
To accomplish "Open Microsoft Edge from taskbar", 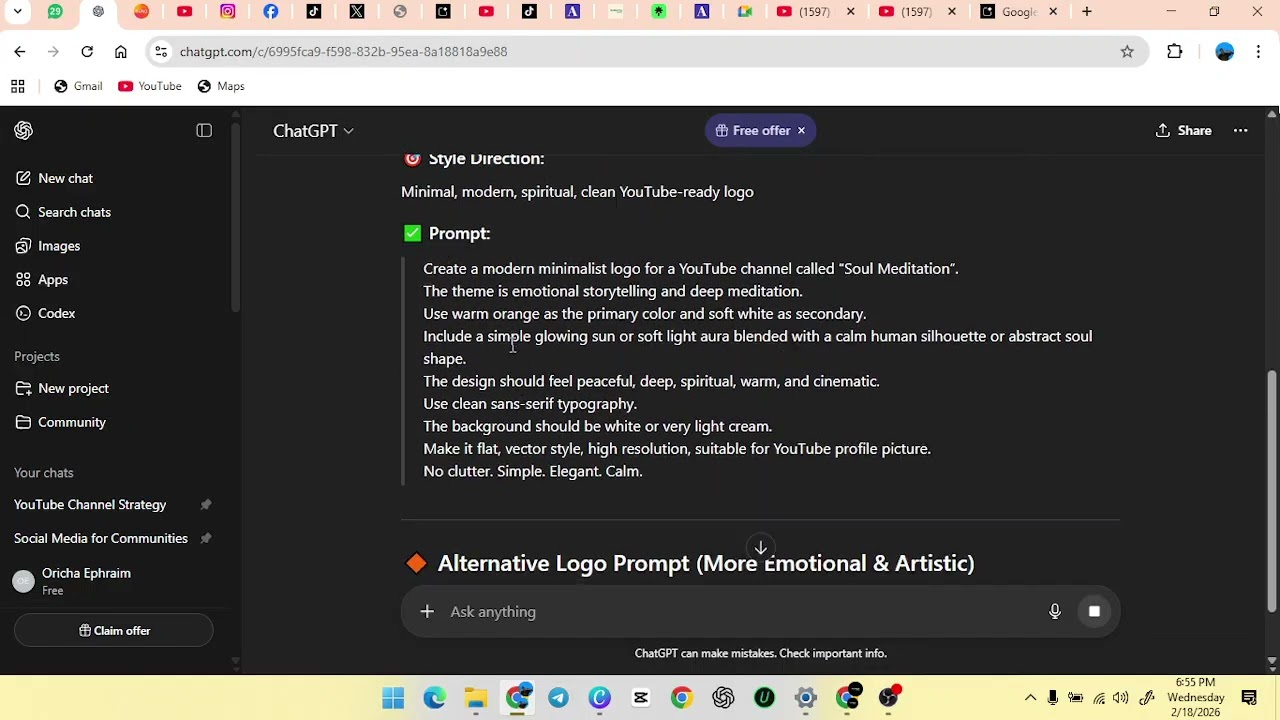I will 435,698.
